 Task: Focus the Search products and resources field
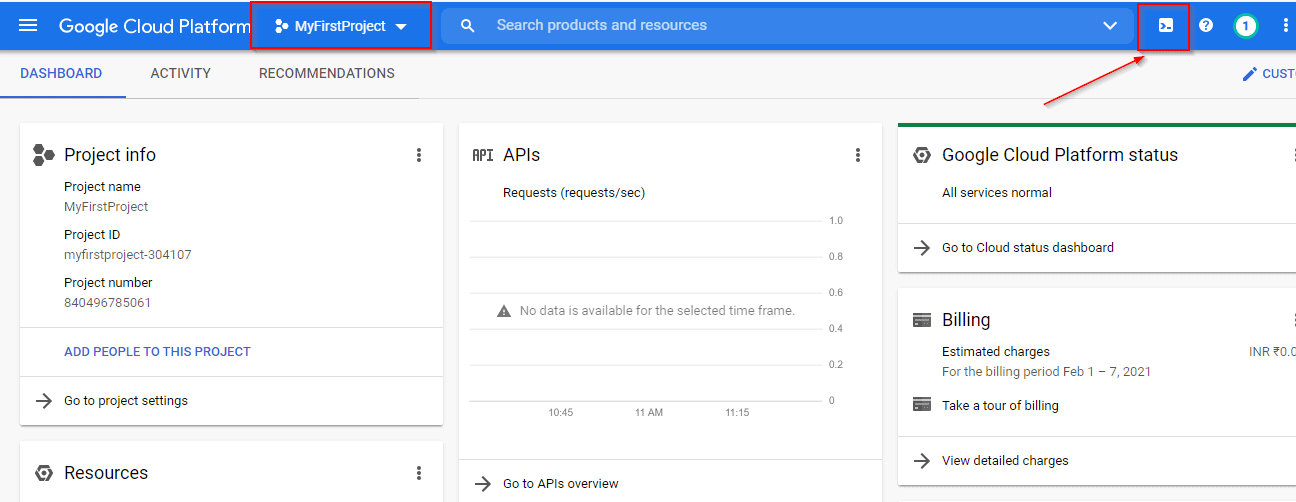tap(780, 26)
